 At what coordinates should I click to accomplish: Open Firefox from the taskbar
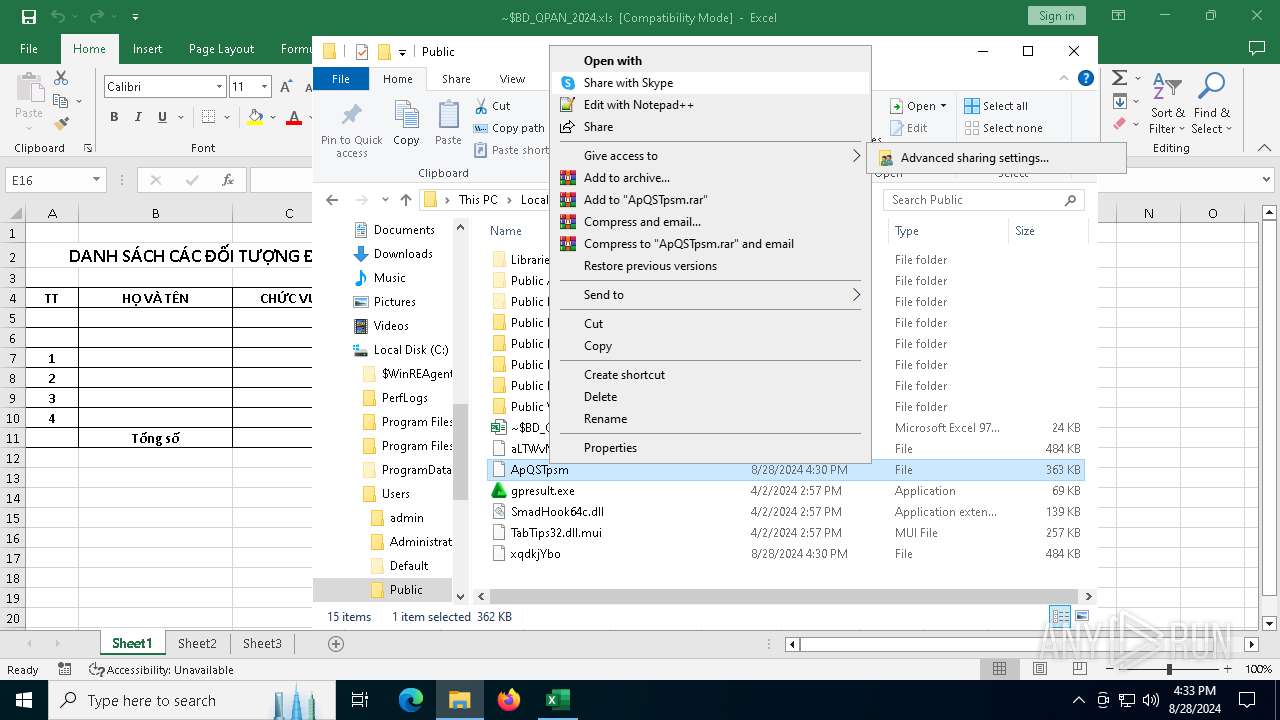[509, 700]
